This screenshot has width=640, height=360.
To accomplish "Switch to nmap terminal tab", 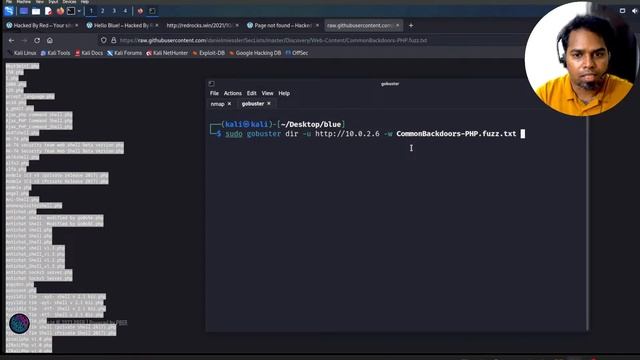I will pos(217,104).
